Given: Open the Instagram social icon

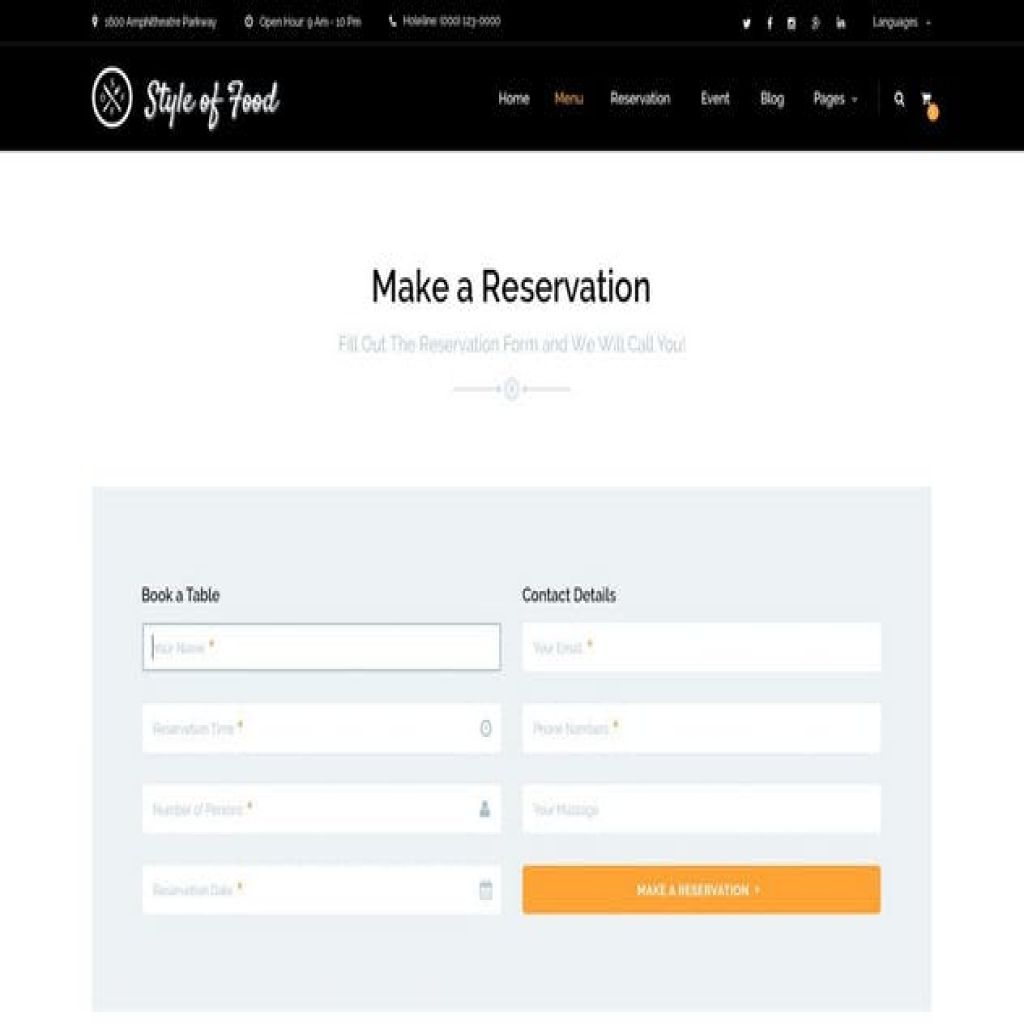Looking at the screenshot, I should (x=792, y=24).
